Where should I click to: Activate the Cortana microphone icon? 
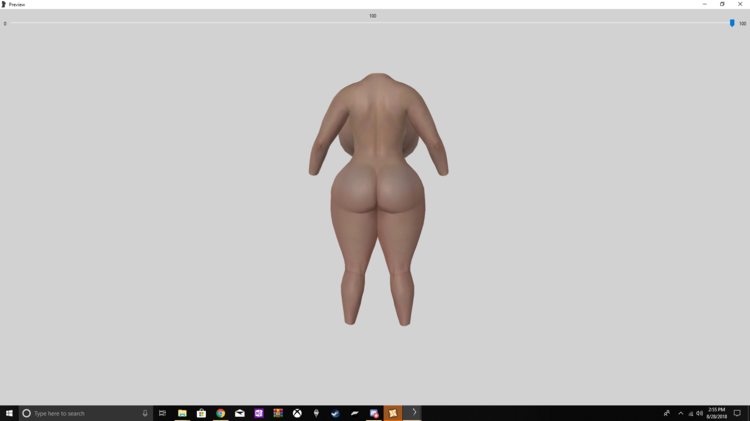click(145, 413)
